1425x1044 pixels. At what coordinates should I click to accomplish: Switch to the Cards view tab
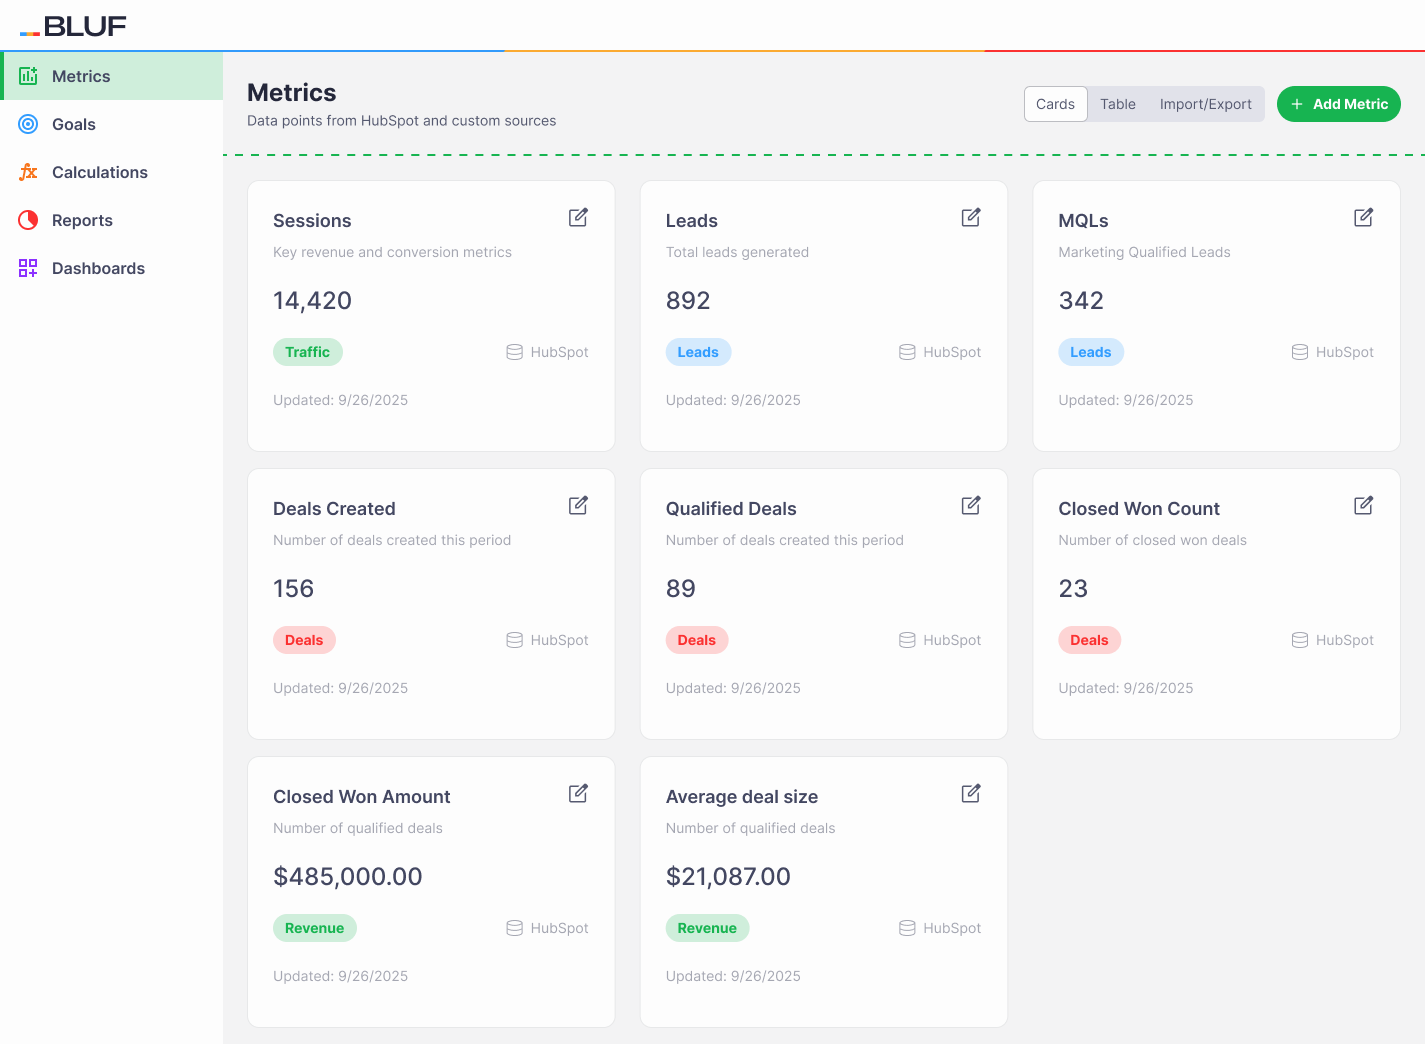(x=1055, y=104)
